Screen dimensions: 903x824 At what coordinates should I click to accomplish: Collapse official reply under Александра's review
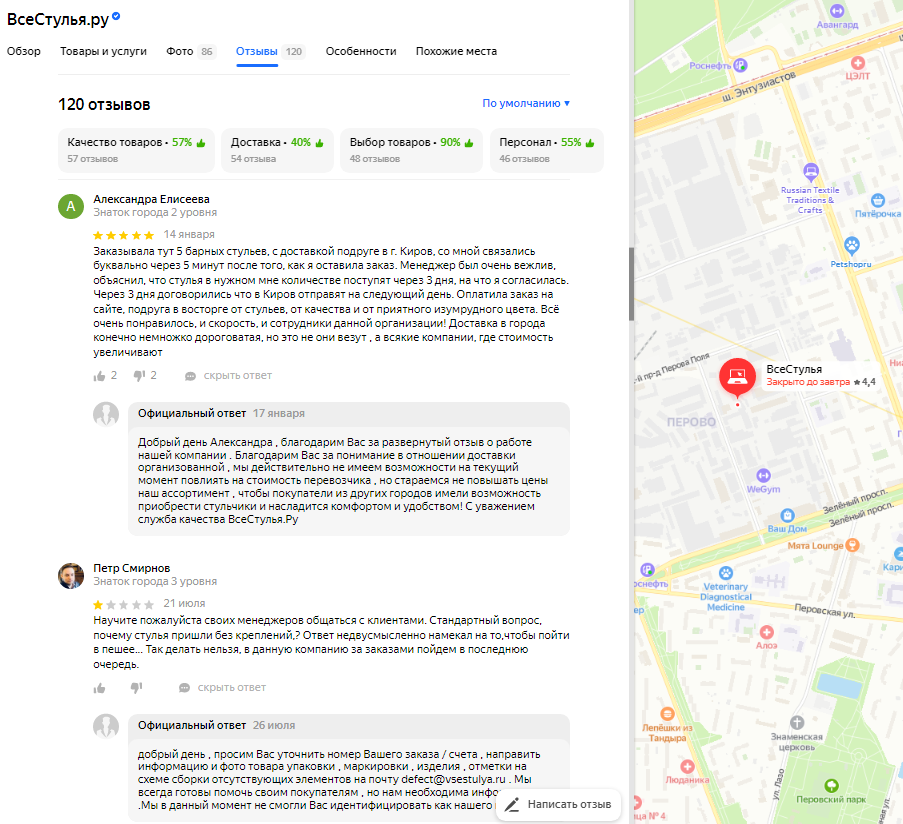point(229,376)
